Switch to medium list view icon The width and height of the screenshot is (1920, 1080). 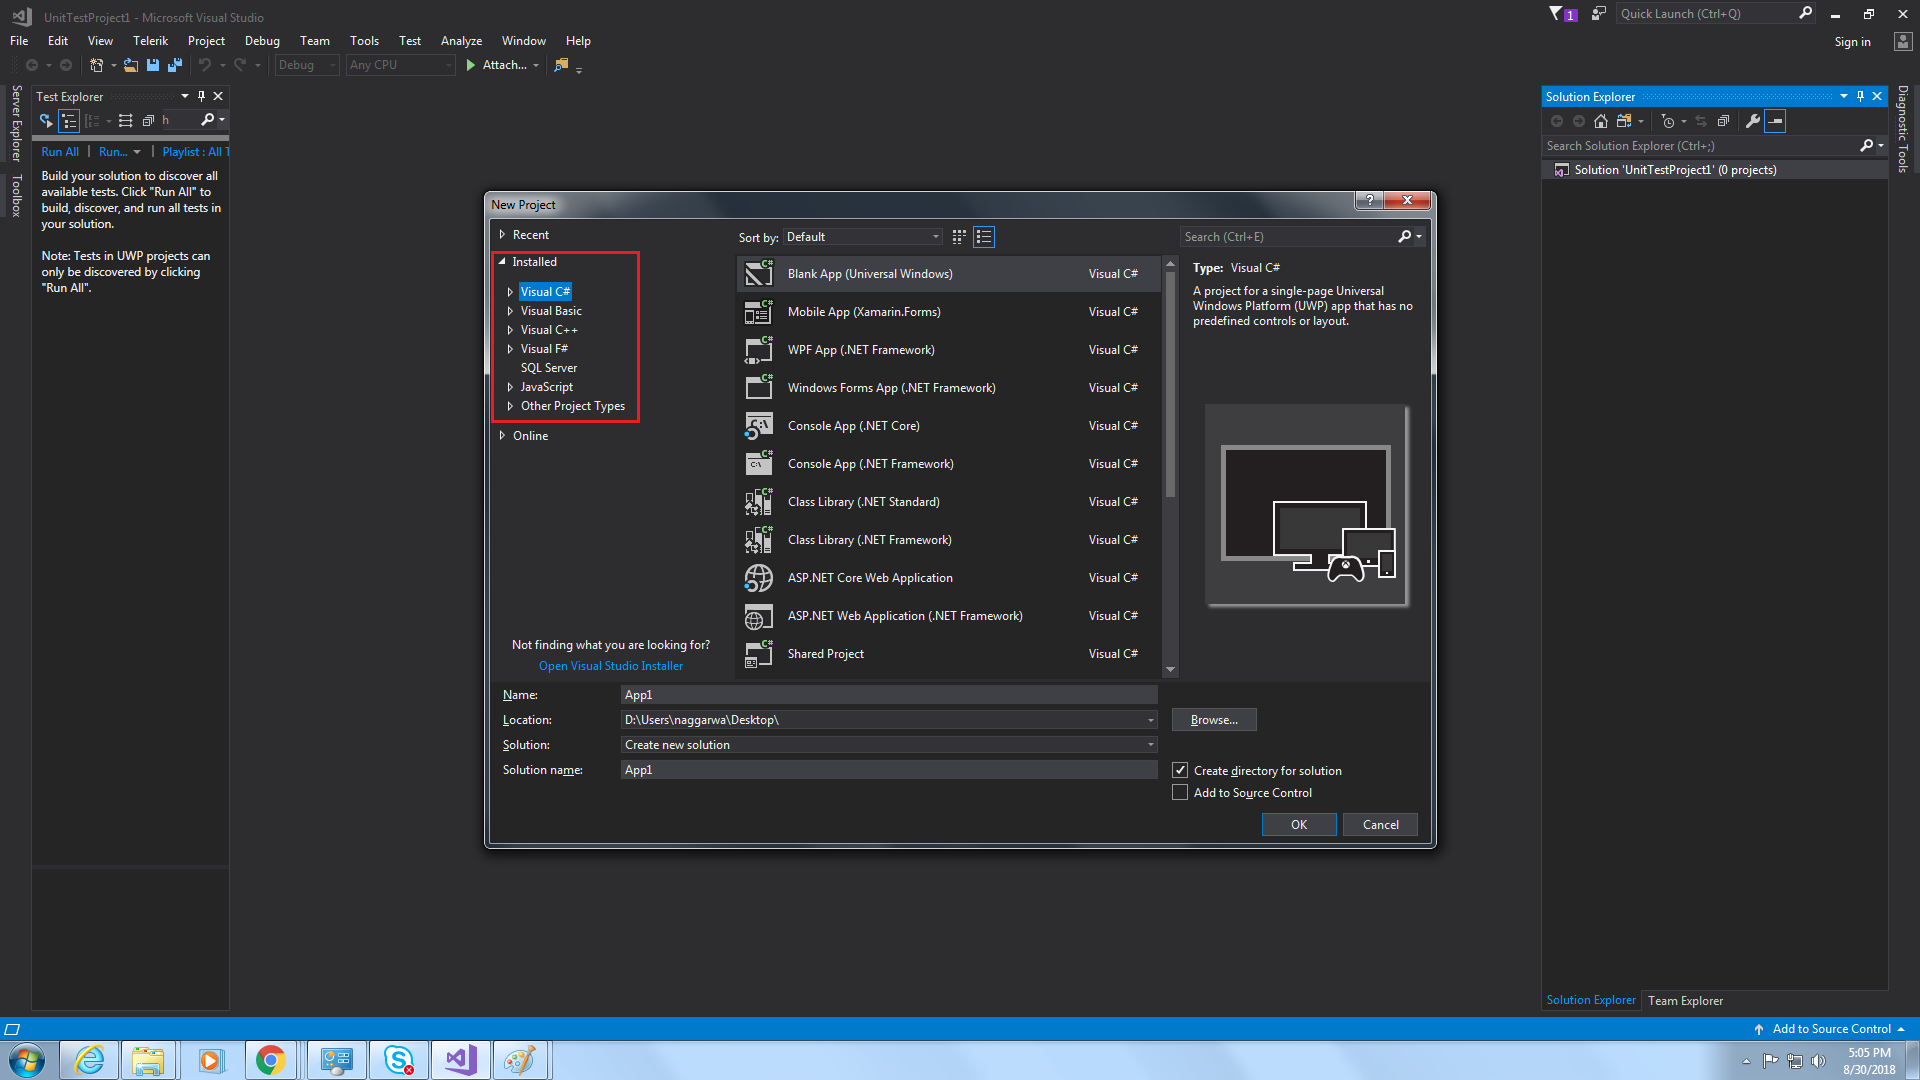click(x=984, y=237)
